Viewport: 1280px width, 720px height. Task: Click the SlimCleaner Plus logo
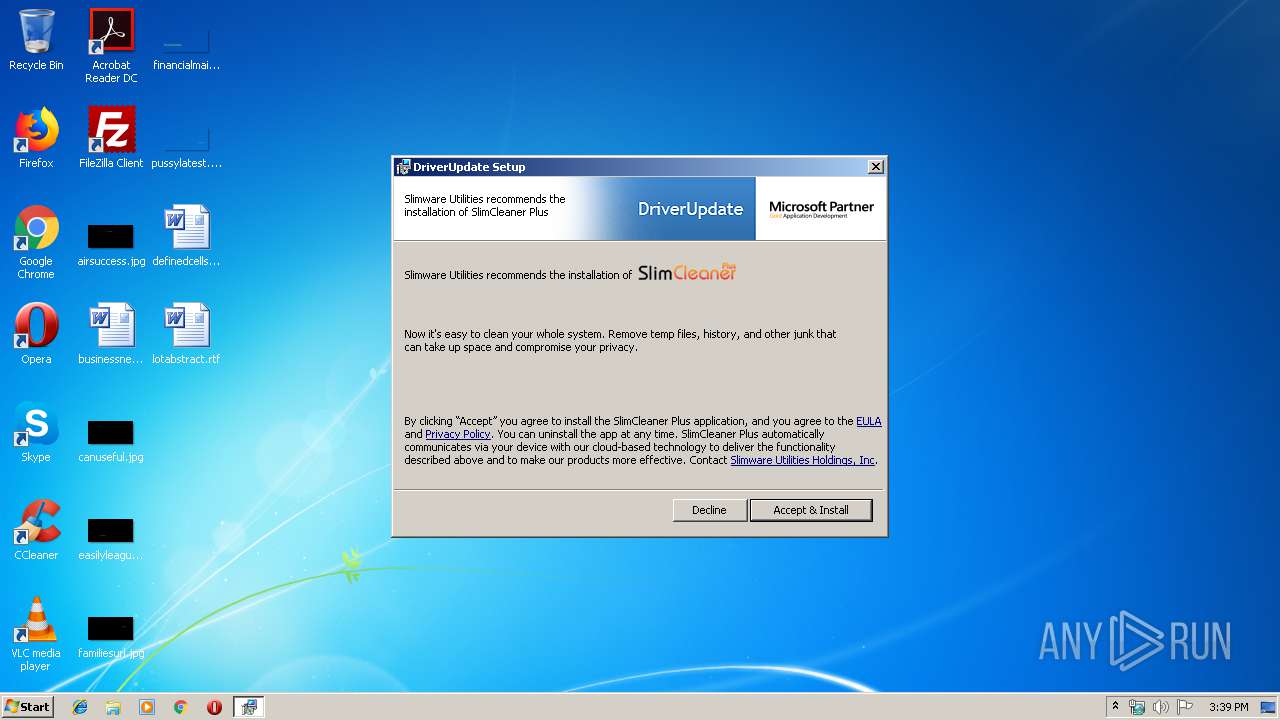tap(687, 272)
